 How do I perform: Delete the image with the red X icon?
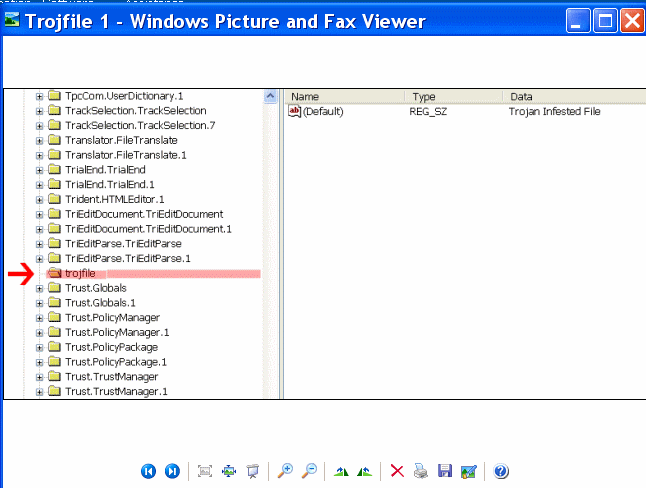click(x=397, y=471)
